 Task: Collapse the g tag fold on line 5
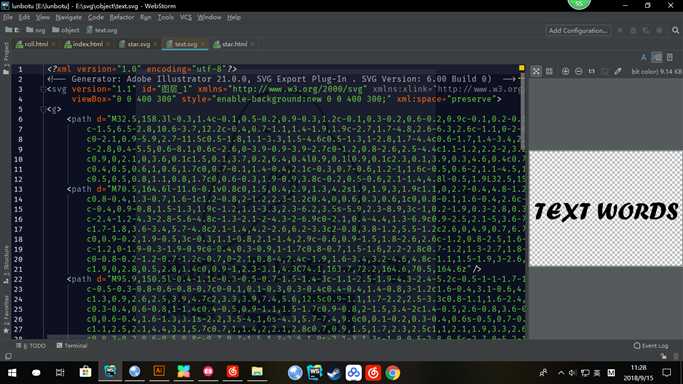coord(43,109)
